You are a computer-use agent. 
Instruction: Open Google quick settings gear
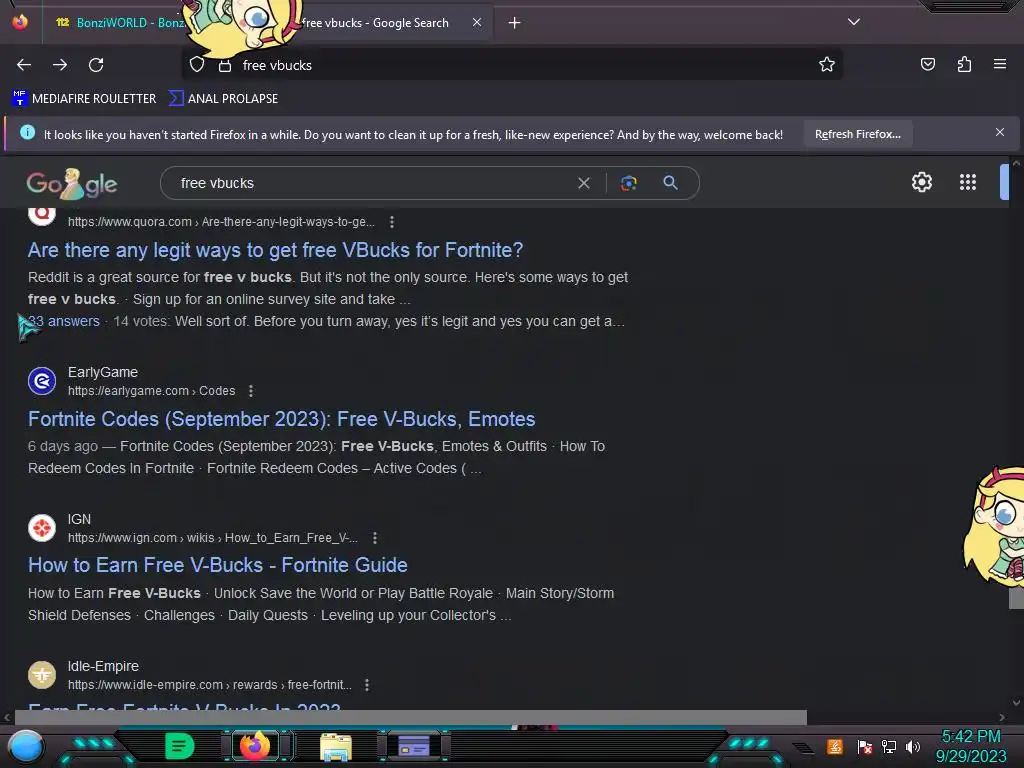click(x=921, y=182)
